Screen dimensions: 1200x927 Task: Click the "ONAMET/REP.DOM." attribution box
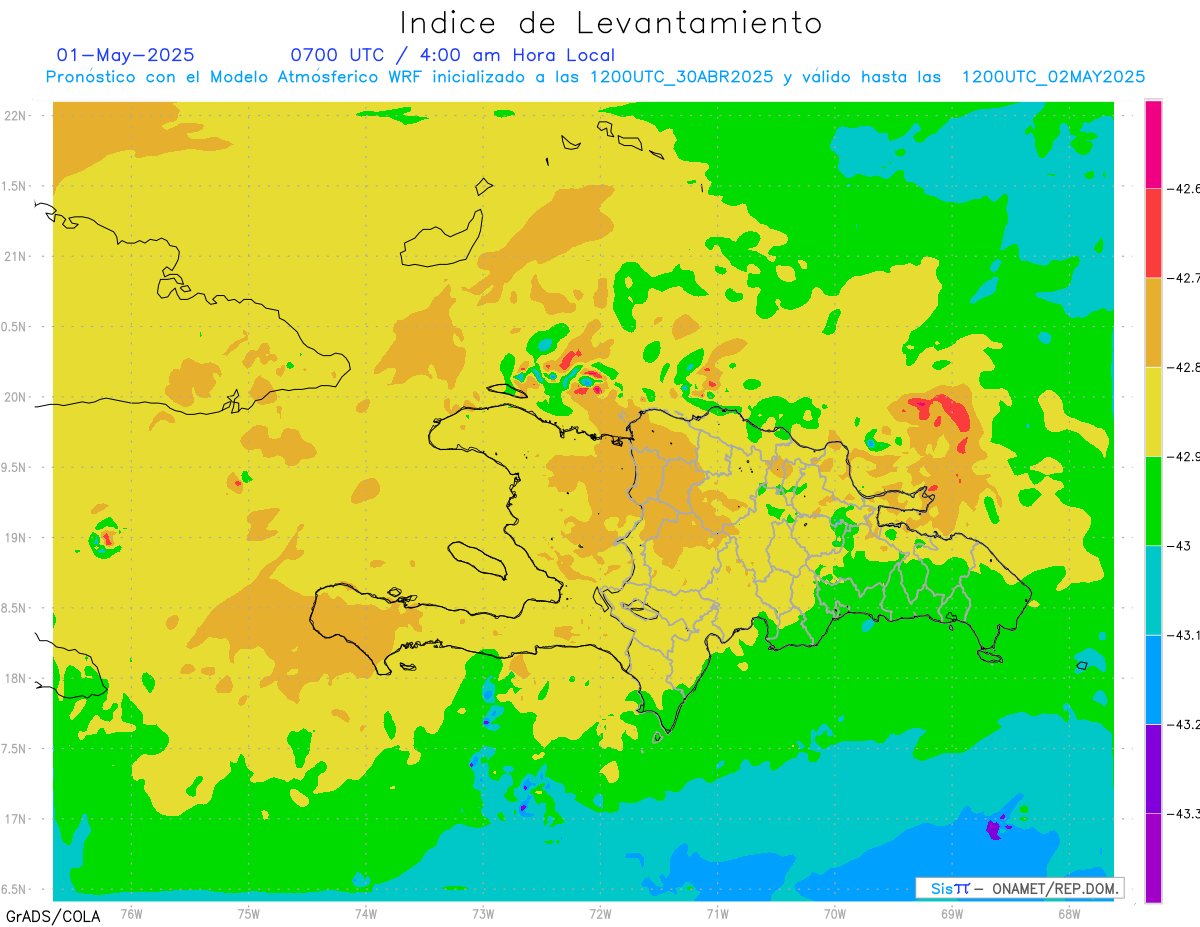tap(1019, 888)
